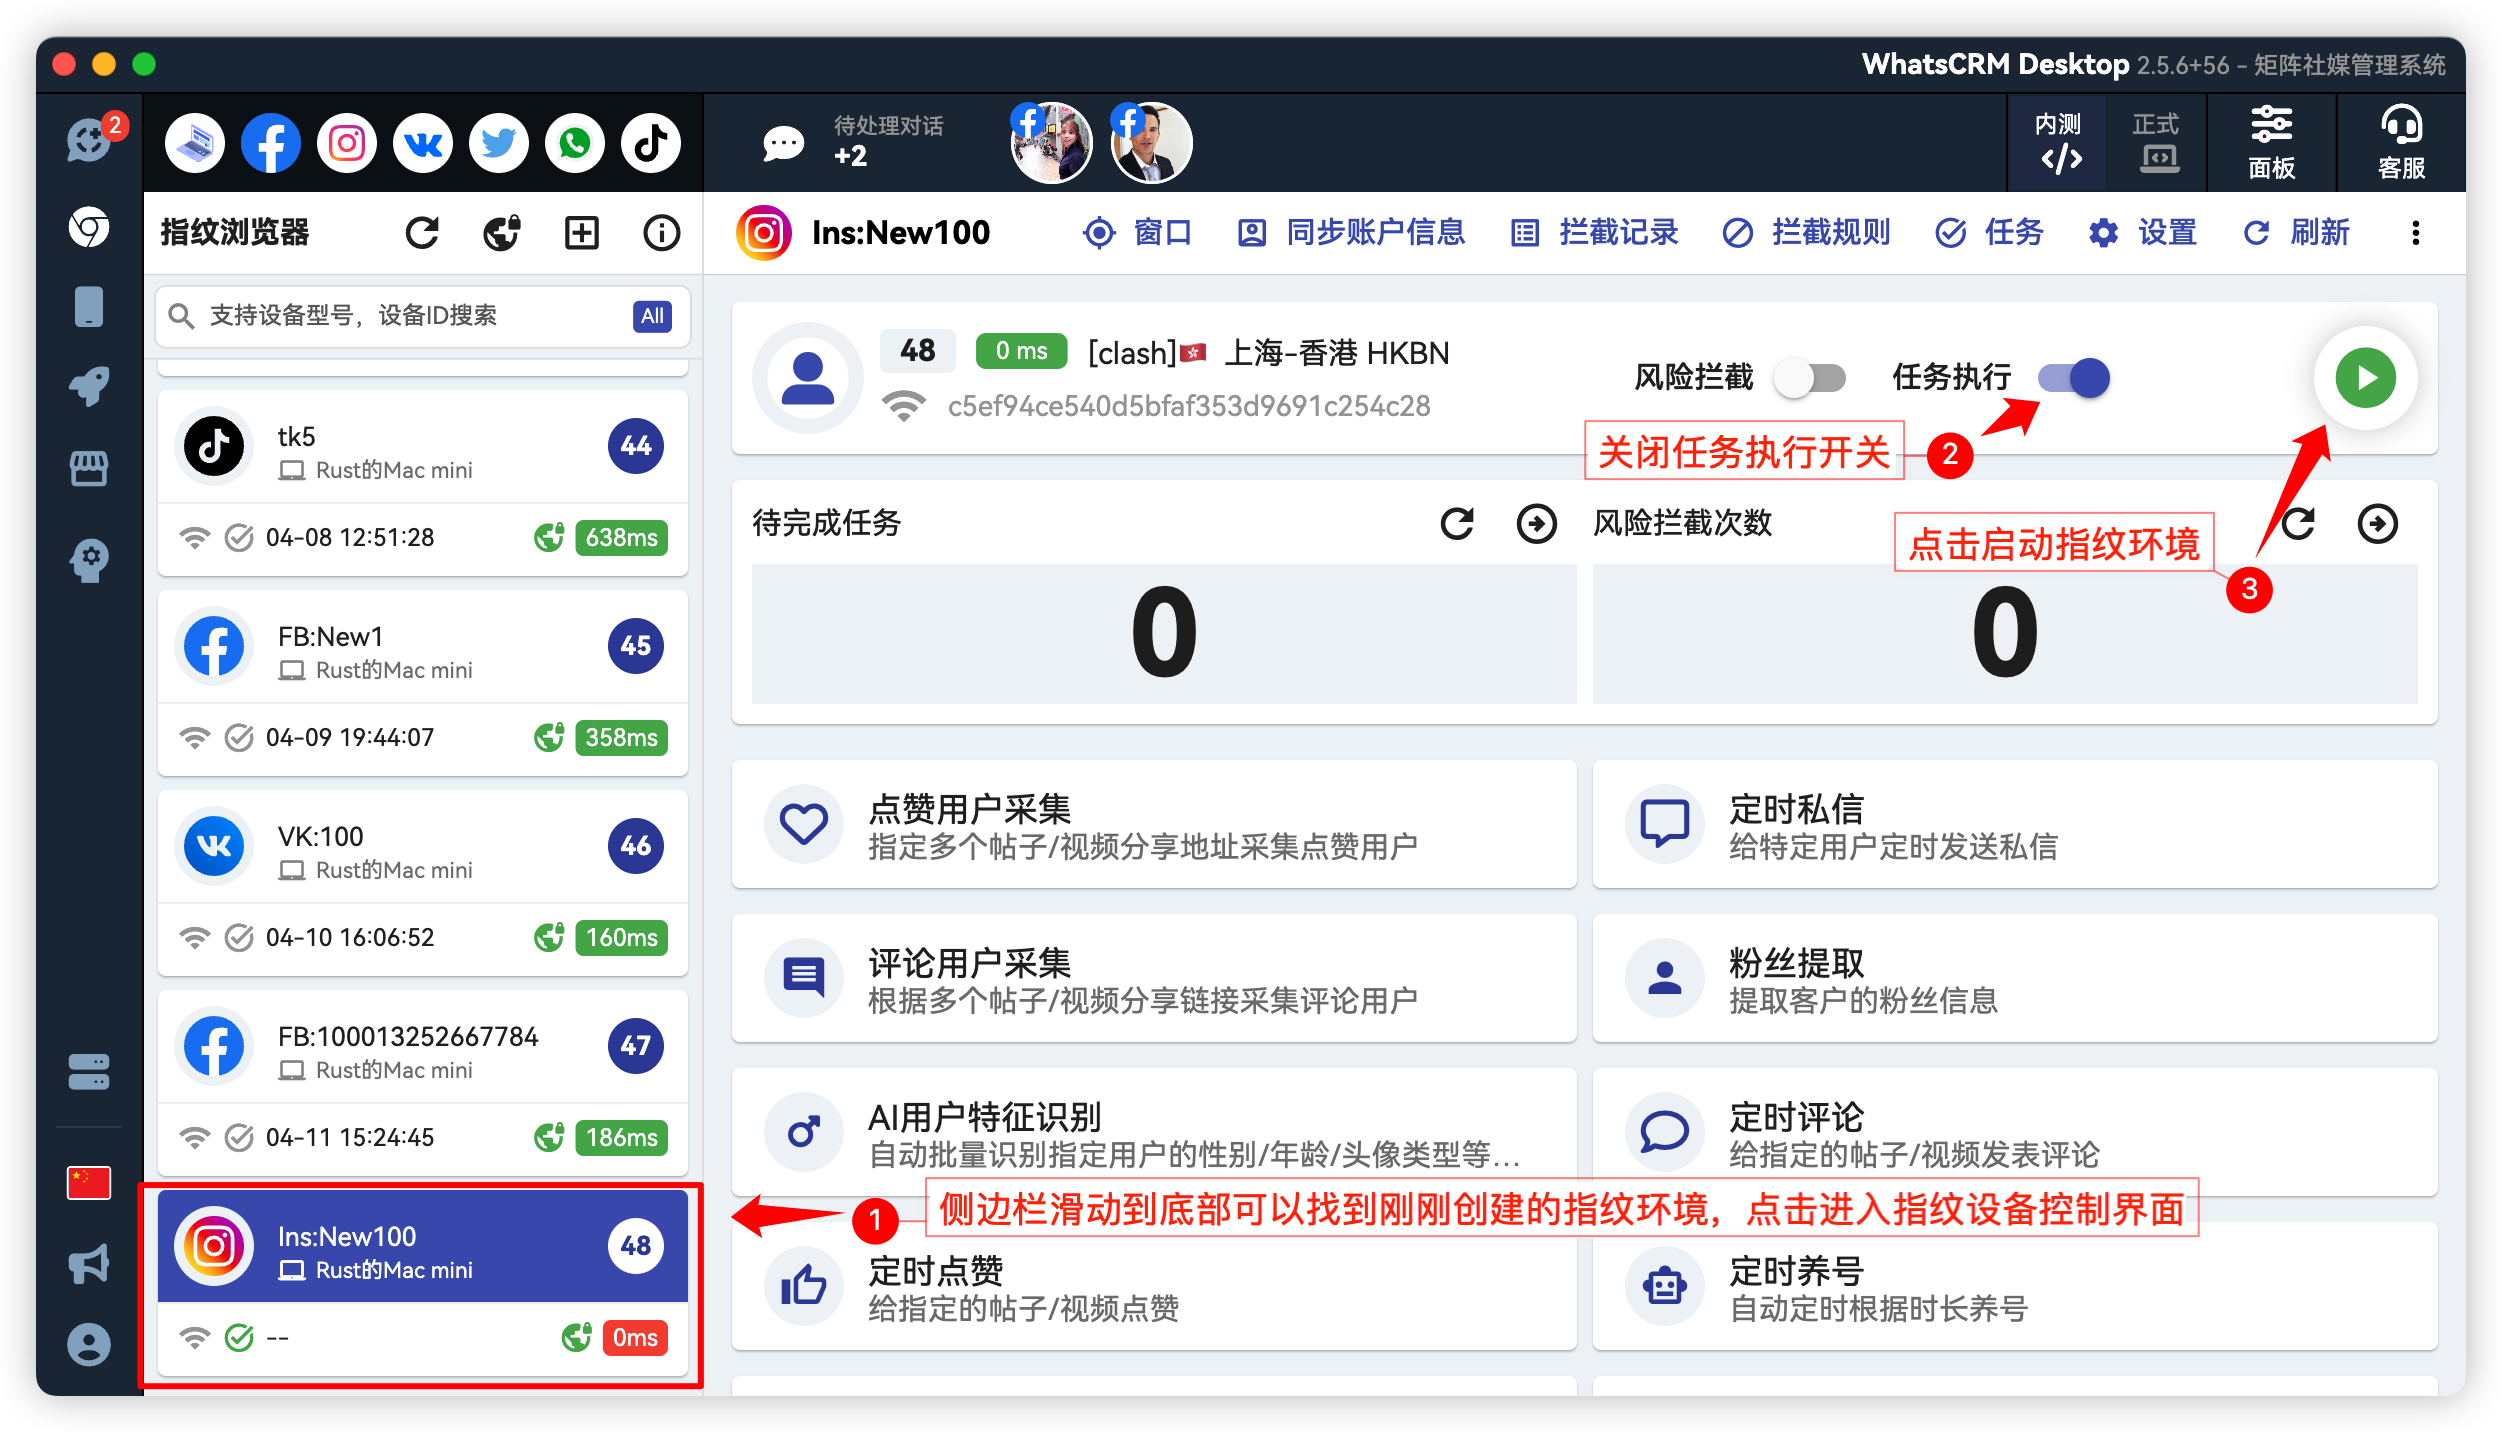2502x1432 pixels.
Task: Open the fingerprint browser info icon
Action: tap(660, 232)
